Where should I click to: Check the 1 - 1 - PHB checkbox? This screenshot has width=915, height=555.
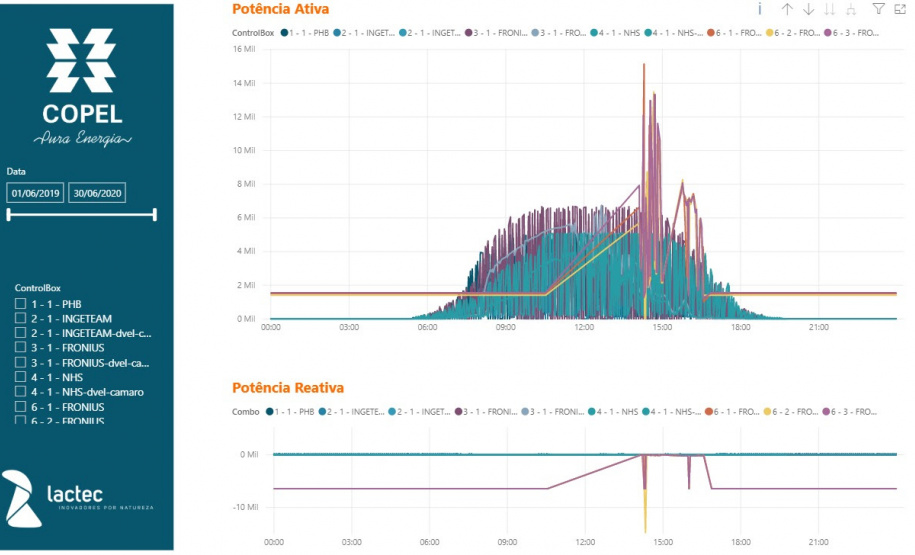tap(20, 303)
